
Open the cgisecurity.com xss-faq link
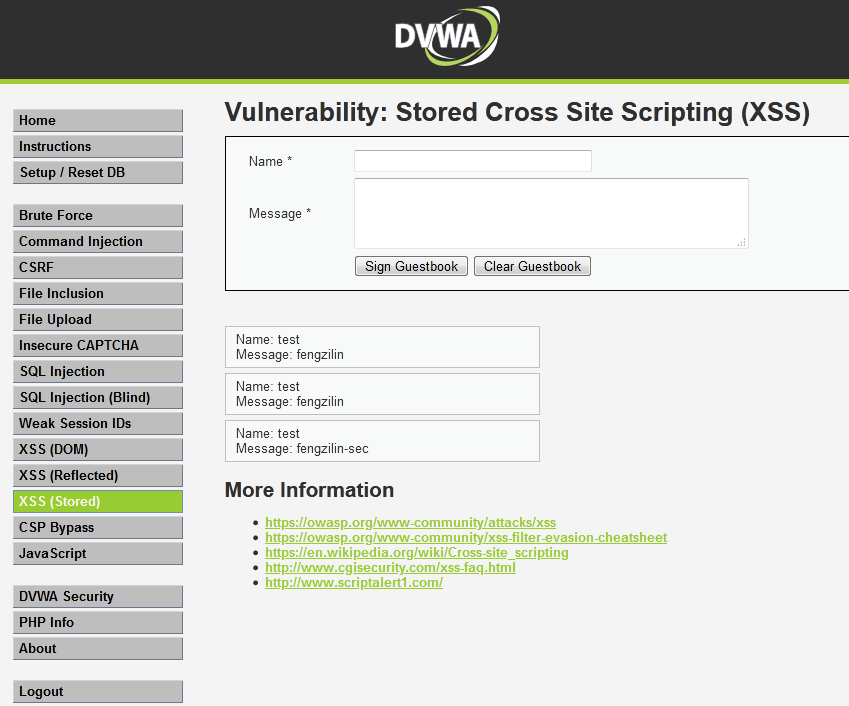[390, 567]
